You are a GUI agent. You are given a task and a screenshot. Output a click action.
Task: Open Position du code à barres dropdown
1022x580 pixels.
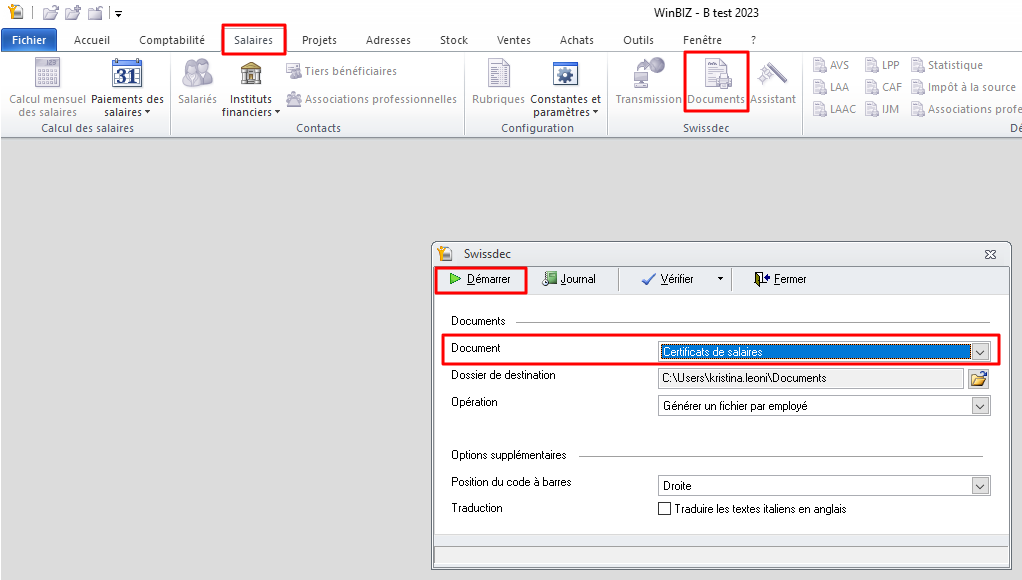pyautogui.click(x=980, y=486)
